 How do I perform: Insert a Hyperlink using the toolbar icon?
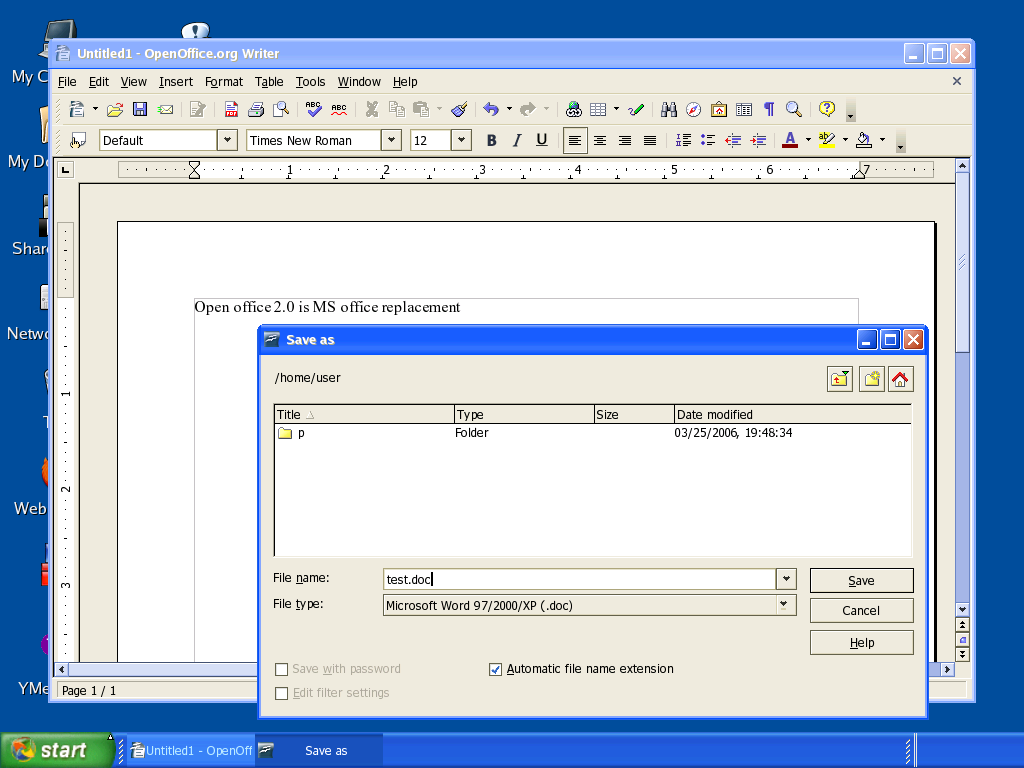coord(573,109)
